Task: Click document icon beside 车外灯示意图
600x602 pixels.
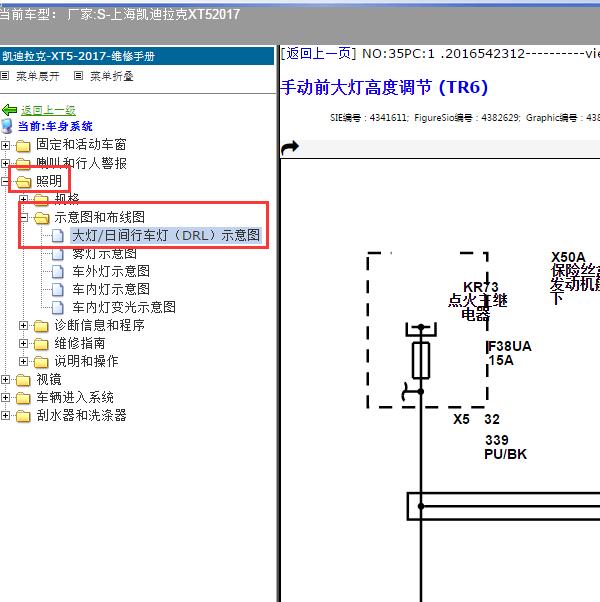Action: click(58, 271)
